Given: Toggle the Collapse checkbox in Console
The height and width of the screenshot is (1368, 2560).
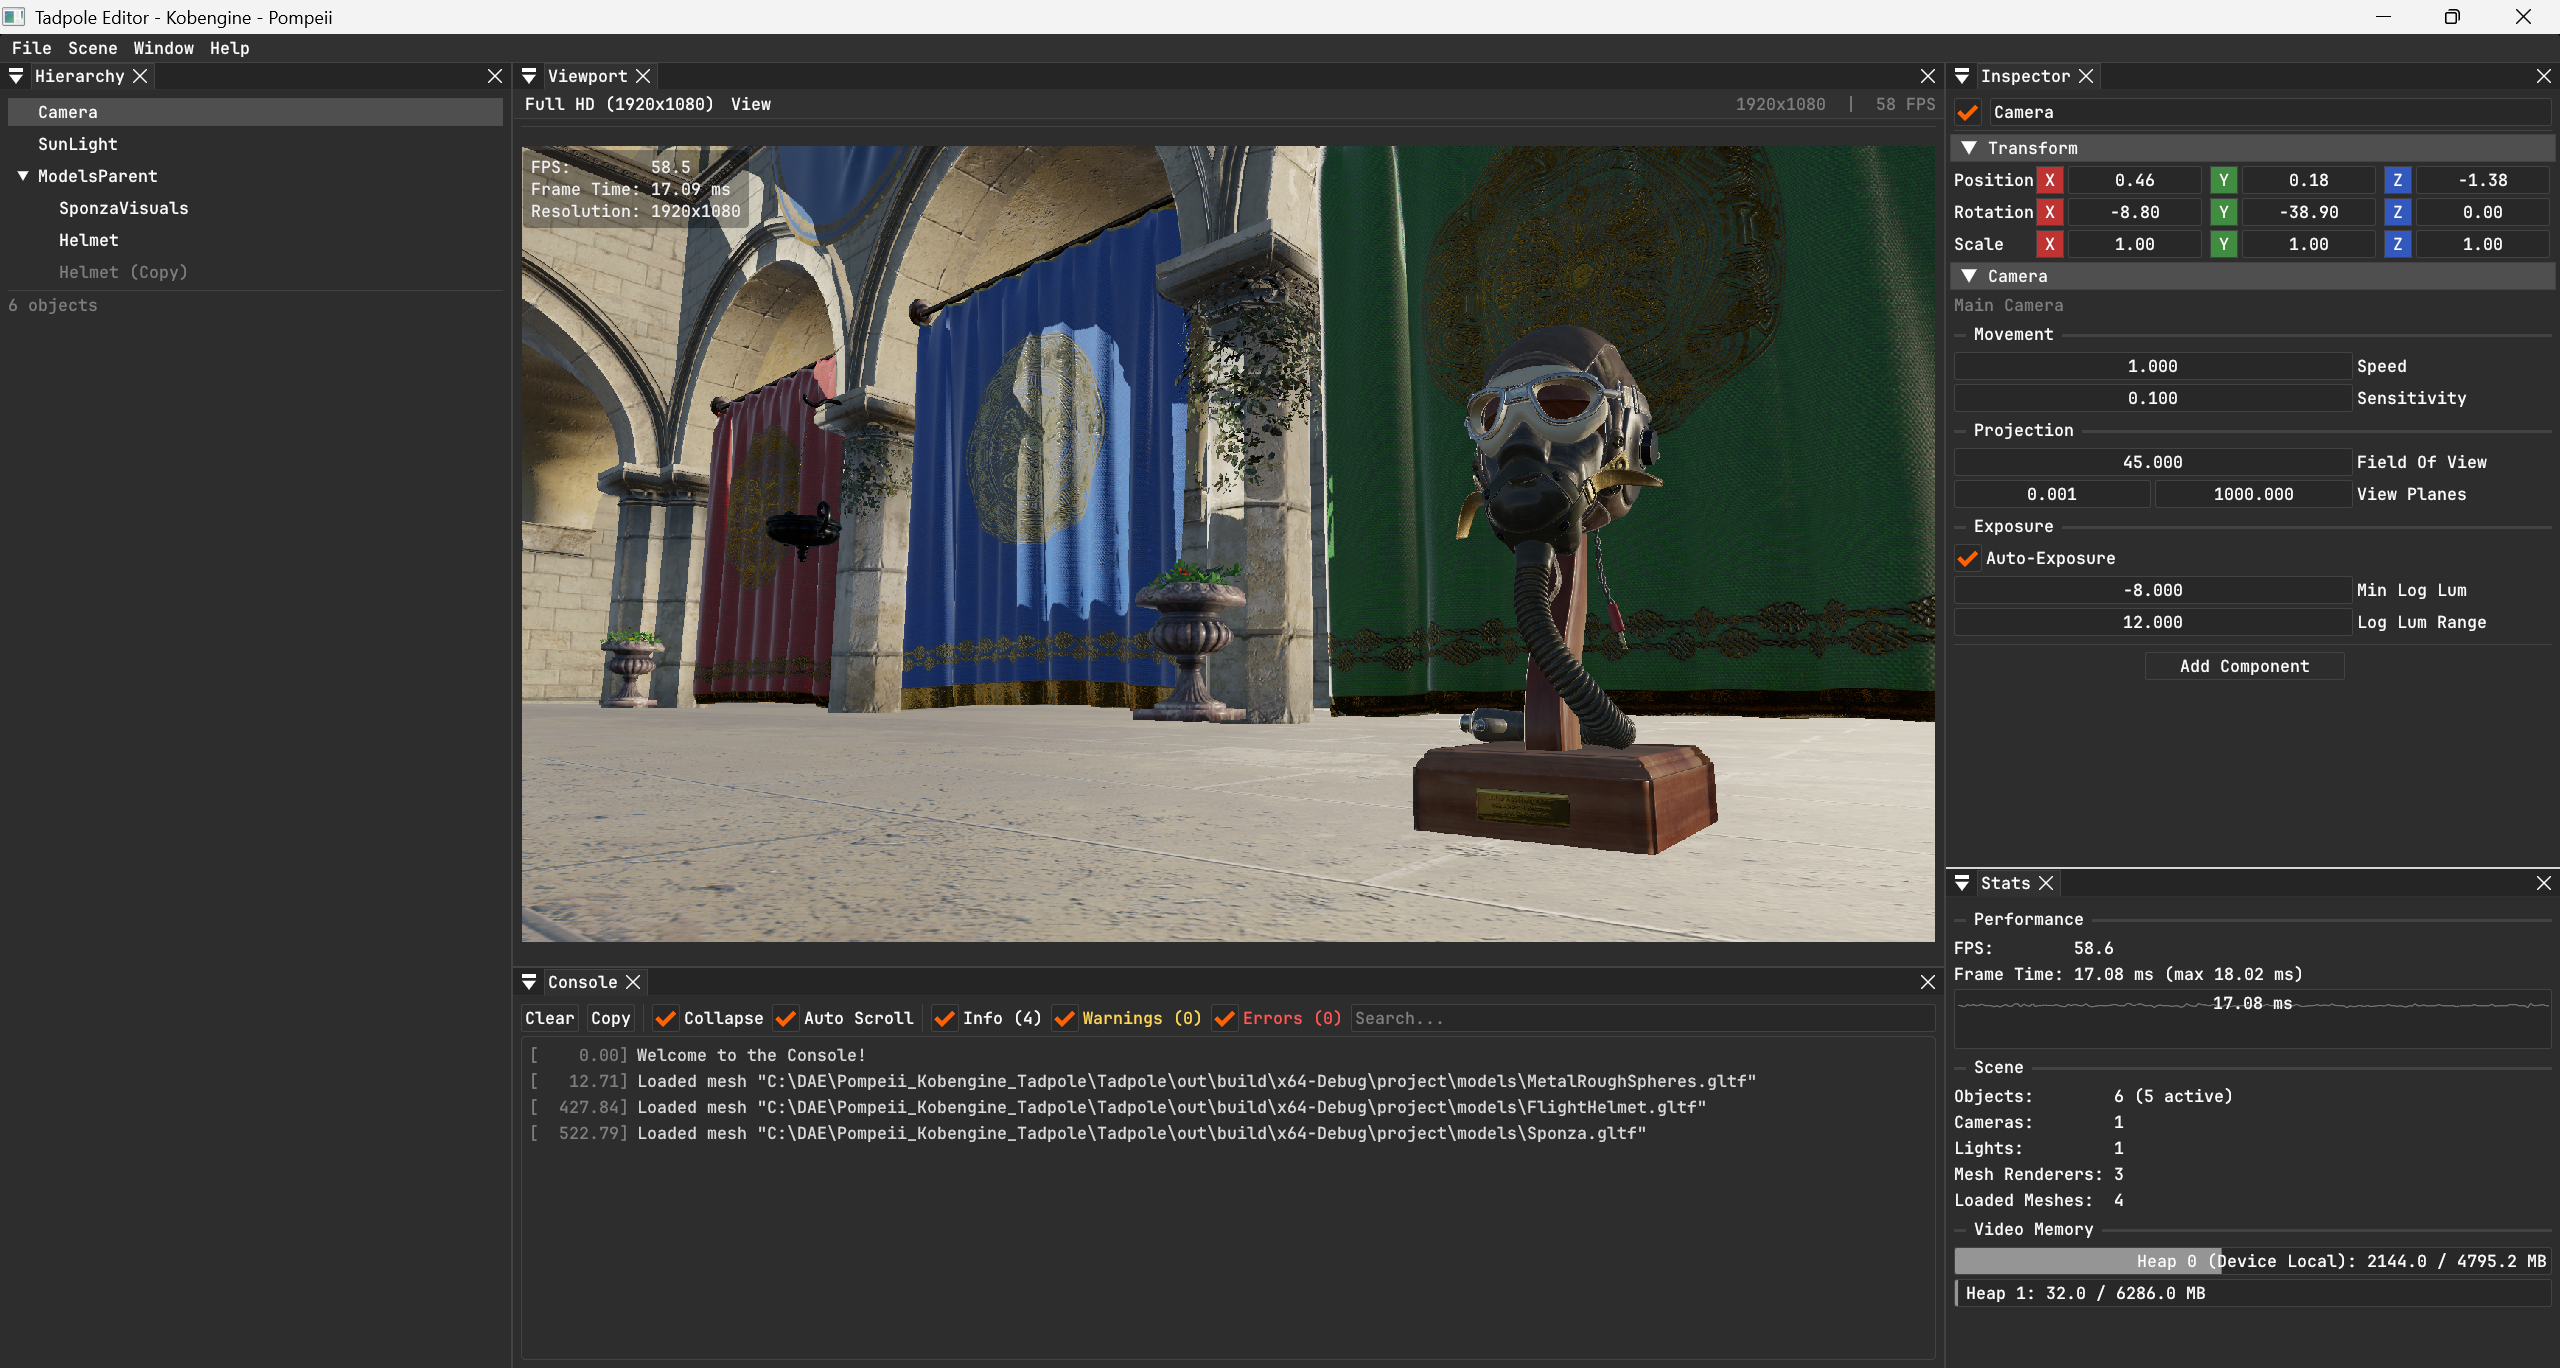Looking at the screenshot, I should pyautogui.click(x=665, y=1018).
